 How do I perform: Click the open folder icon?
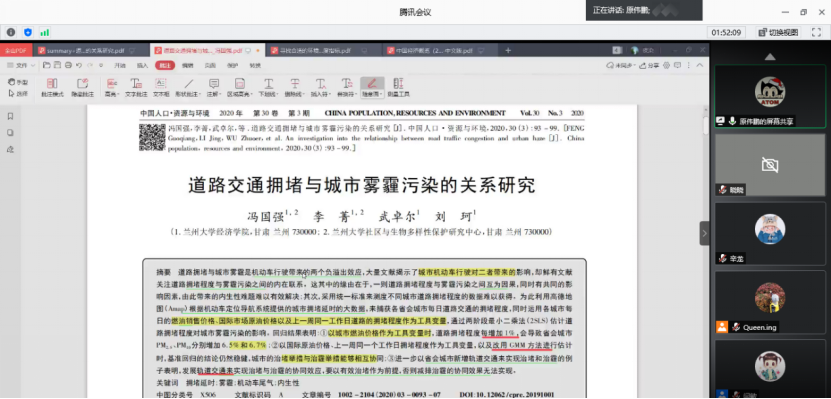pyautogui.click(x=47, y=65)
